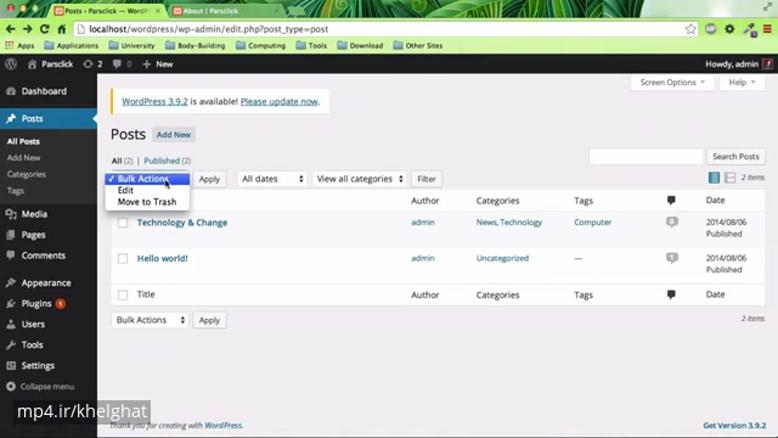Click the gear extension icon in browser toolbar

pyautogui.click(x=729, y=29)
